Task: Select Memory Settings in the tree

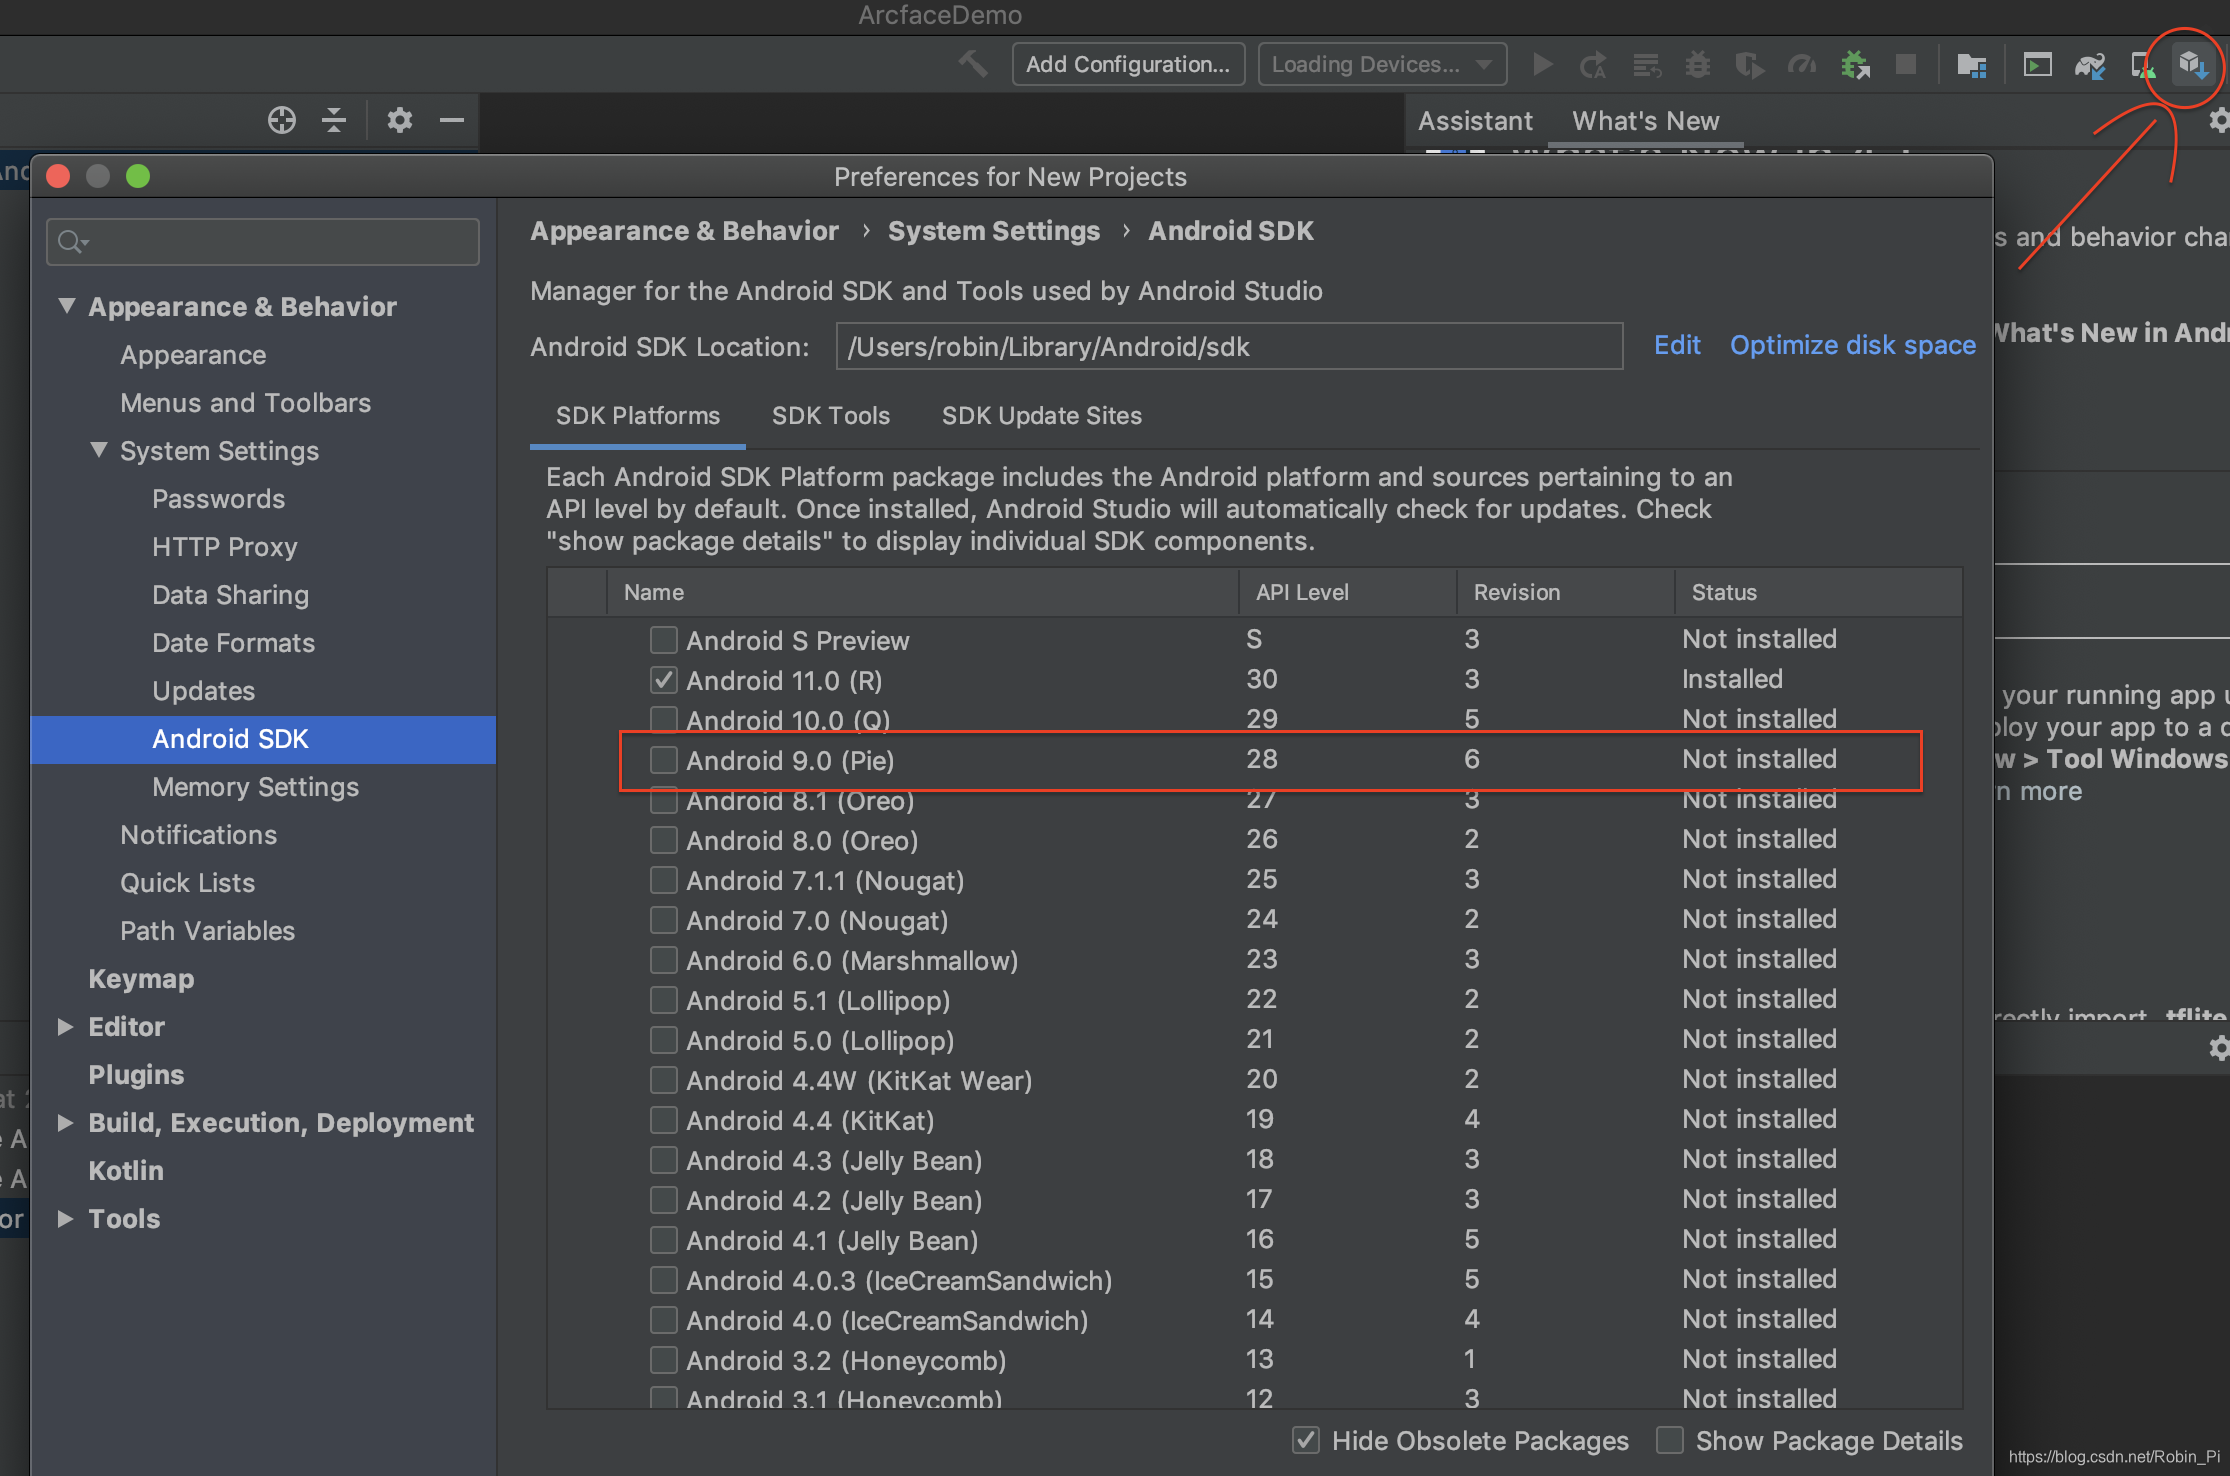Action: point(255,787)
